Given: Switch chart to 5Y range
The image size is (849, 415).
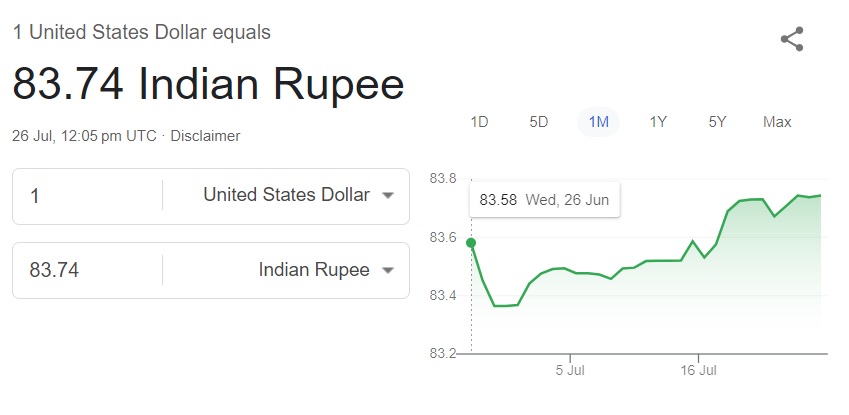Looking at the screenshot, I should tap(717, 122).
